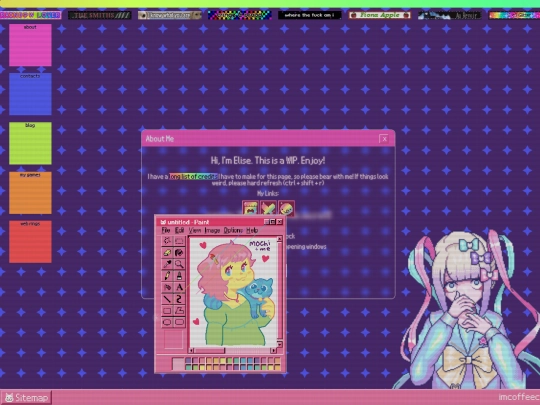Click the 'Hi, I'm Elise' heading text
540x405 pixels.
click(x=268, y=160)
